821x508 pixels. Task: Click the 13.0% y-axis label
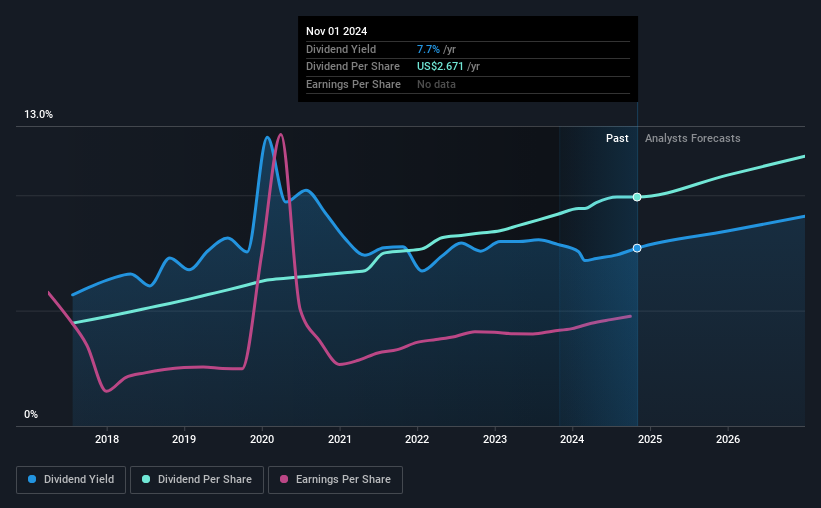[x=38, y=115]
